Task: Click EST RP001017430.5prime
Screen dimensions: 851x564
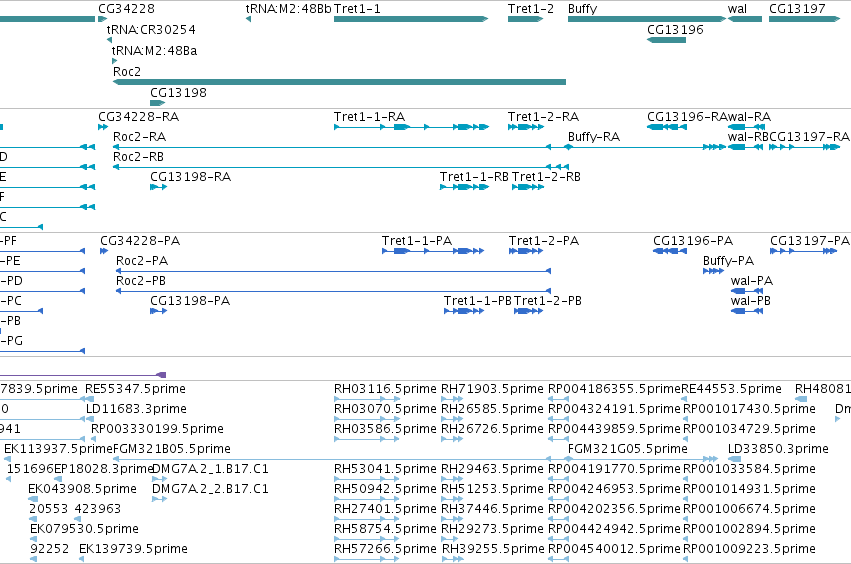Action: (750, 409)
